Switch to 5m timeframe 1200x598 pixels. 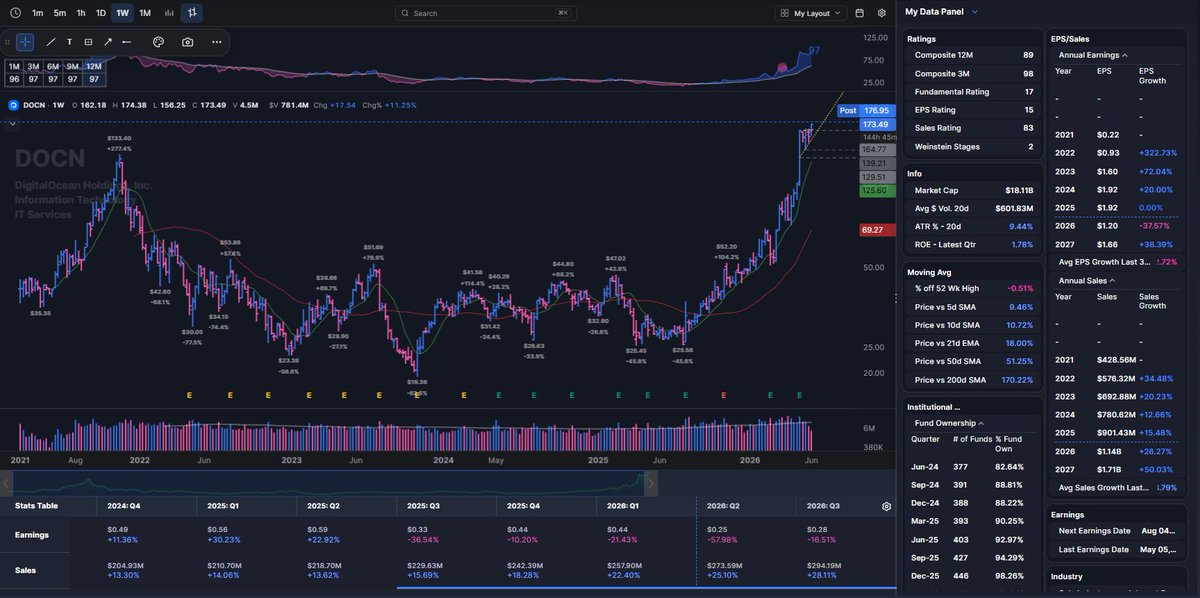[60, 13]
